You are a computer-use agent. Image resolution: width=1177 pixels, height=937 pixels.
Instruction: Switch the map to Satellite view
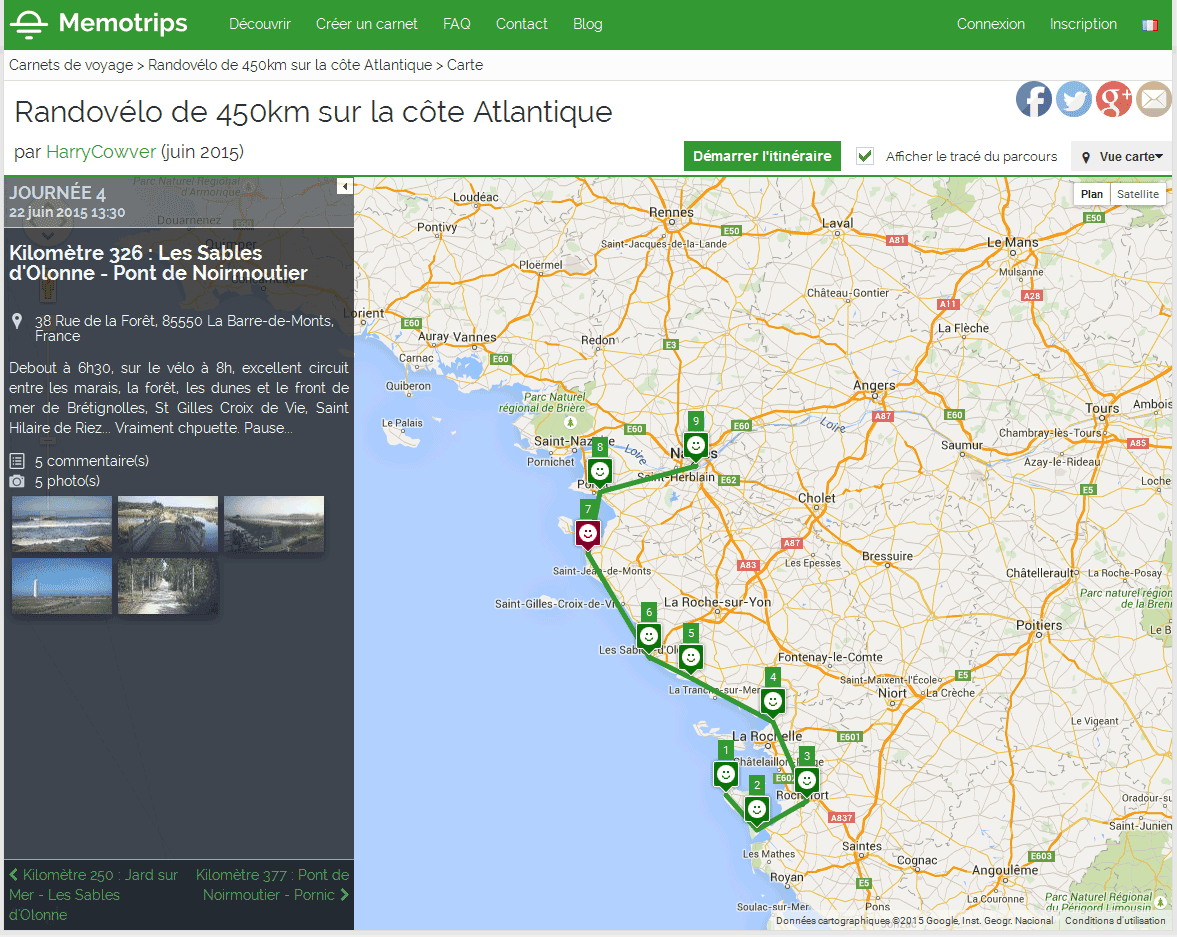[1137, 194]
